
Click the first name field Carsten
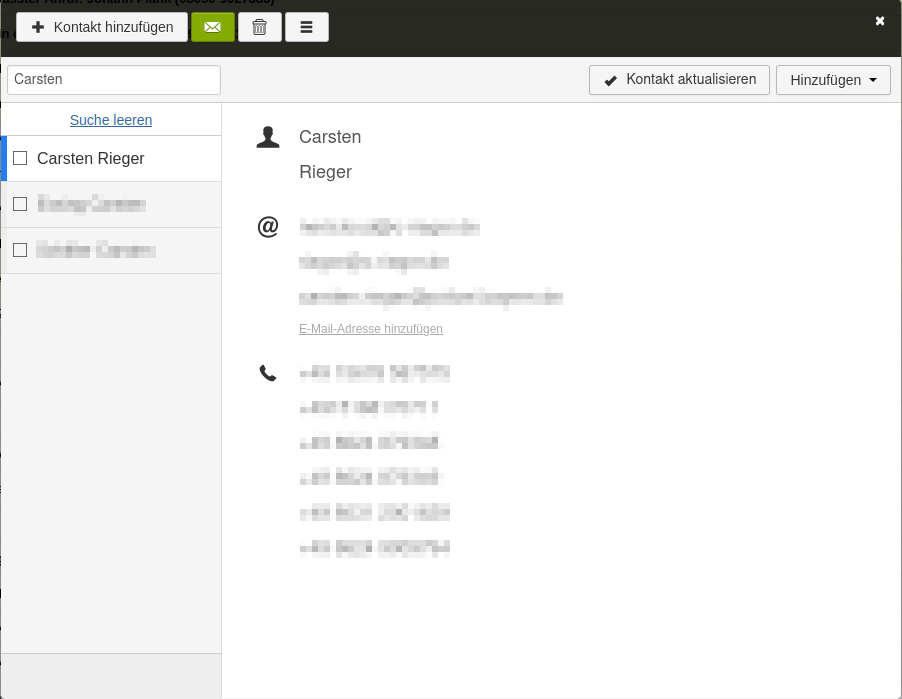[x=330, y=137]
